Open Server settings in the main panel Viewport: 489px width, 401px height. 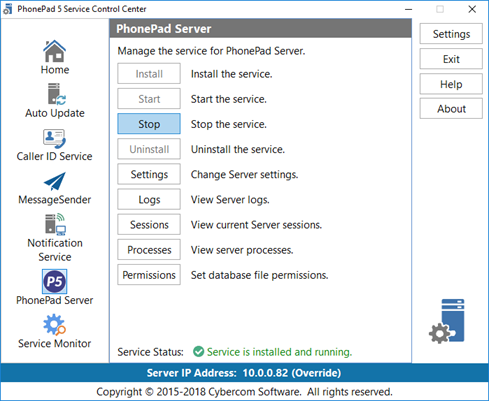(x=149, y=174)
